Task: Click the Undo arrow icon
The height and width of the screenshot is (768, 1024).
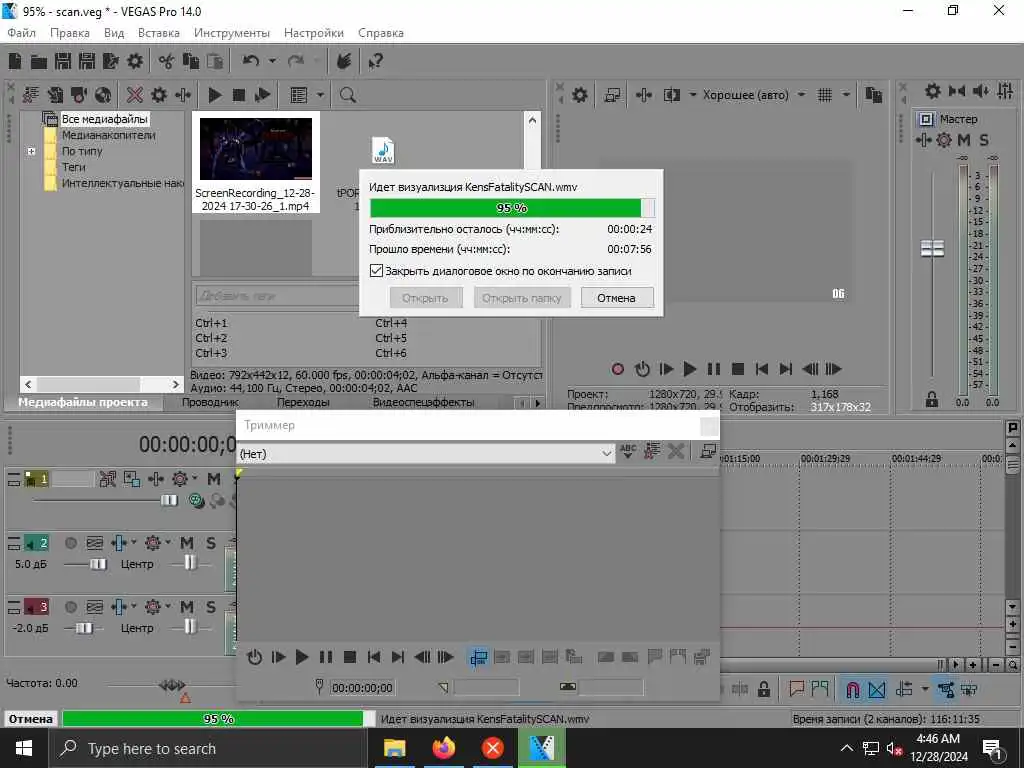Action: (251, 61)
